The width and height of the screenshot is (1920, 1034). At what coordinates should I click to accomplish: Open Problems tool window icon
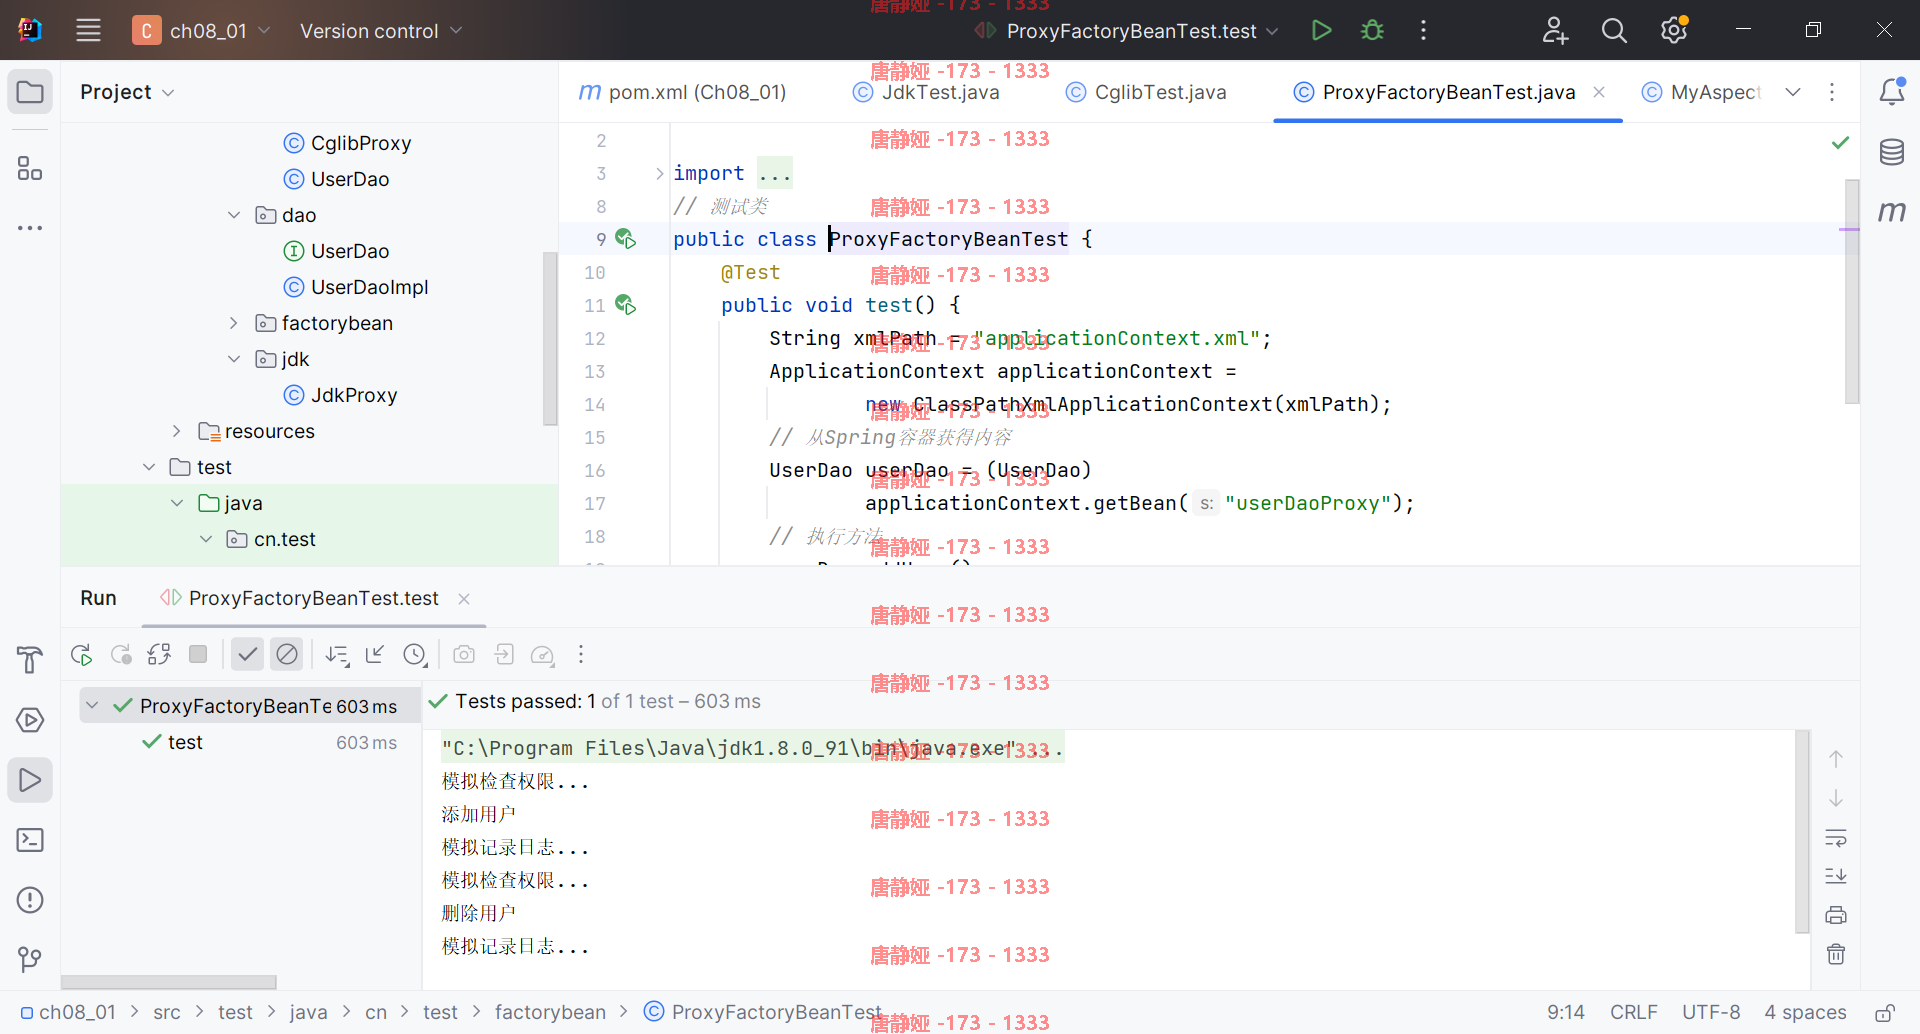pyautogui.click(x=30, y=900)
